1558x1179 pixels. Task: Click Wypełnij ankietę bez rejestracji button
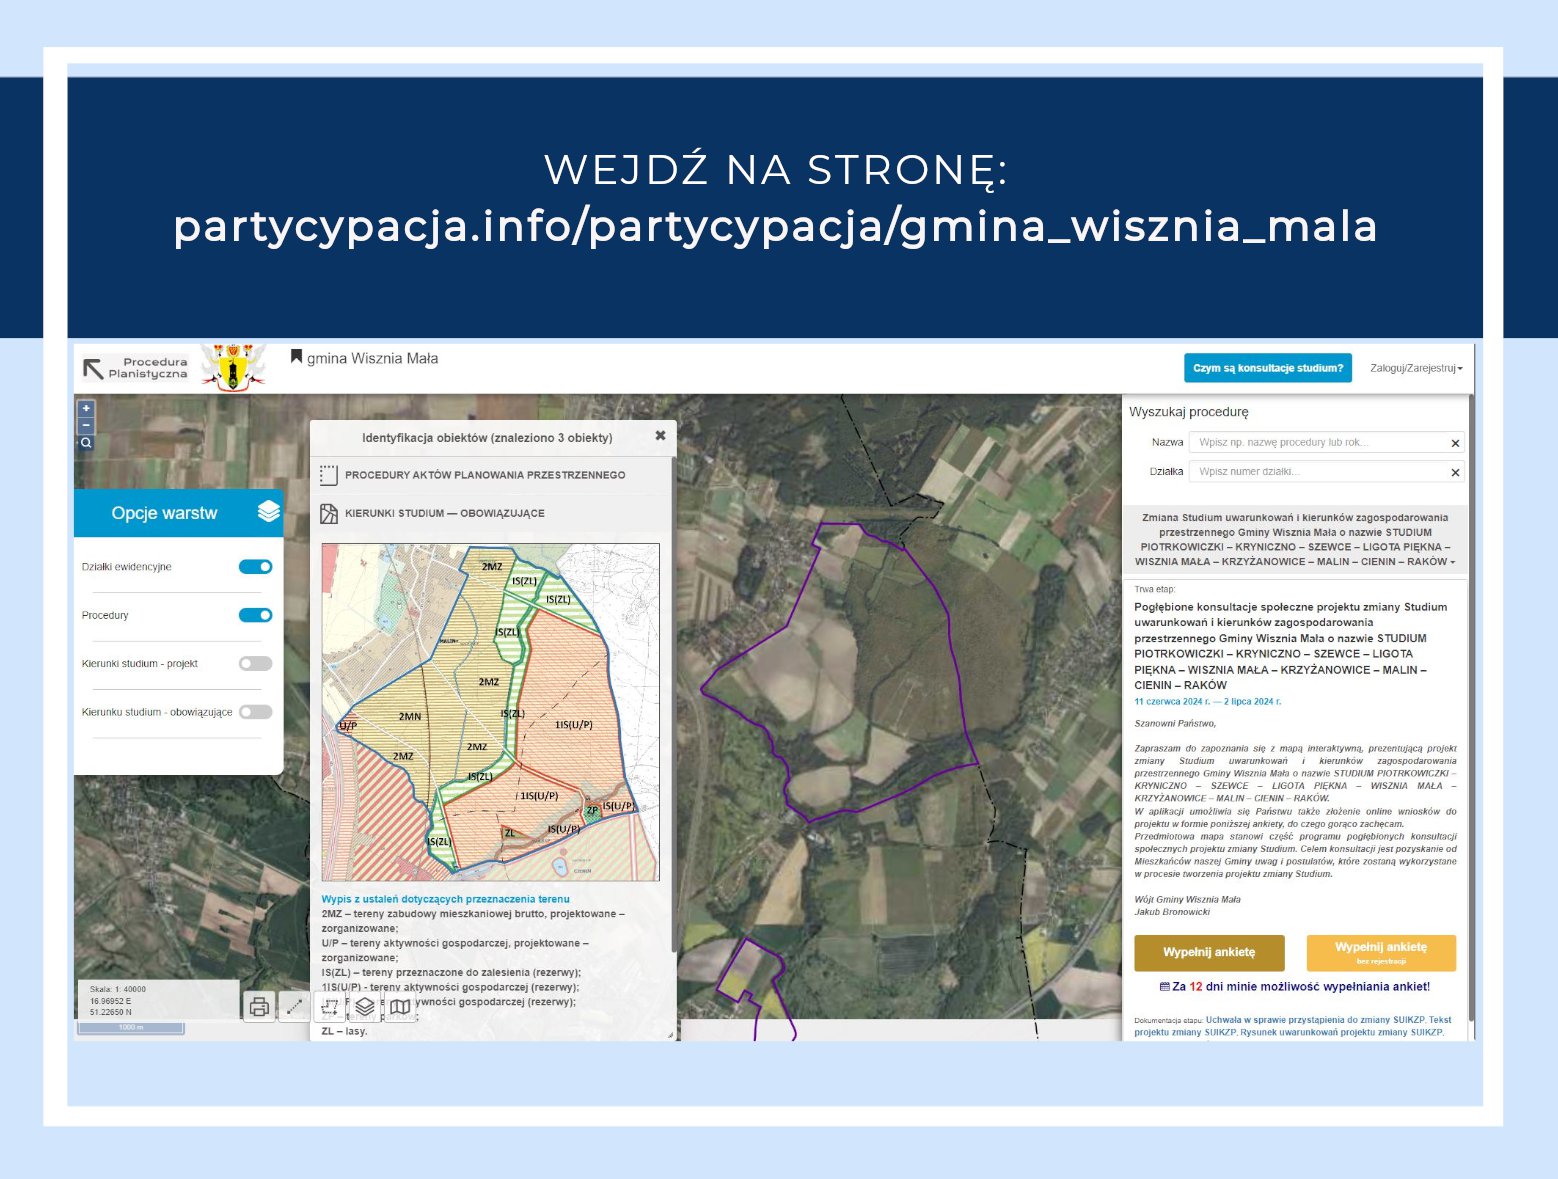1381,952
